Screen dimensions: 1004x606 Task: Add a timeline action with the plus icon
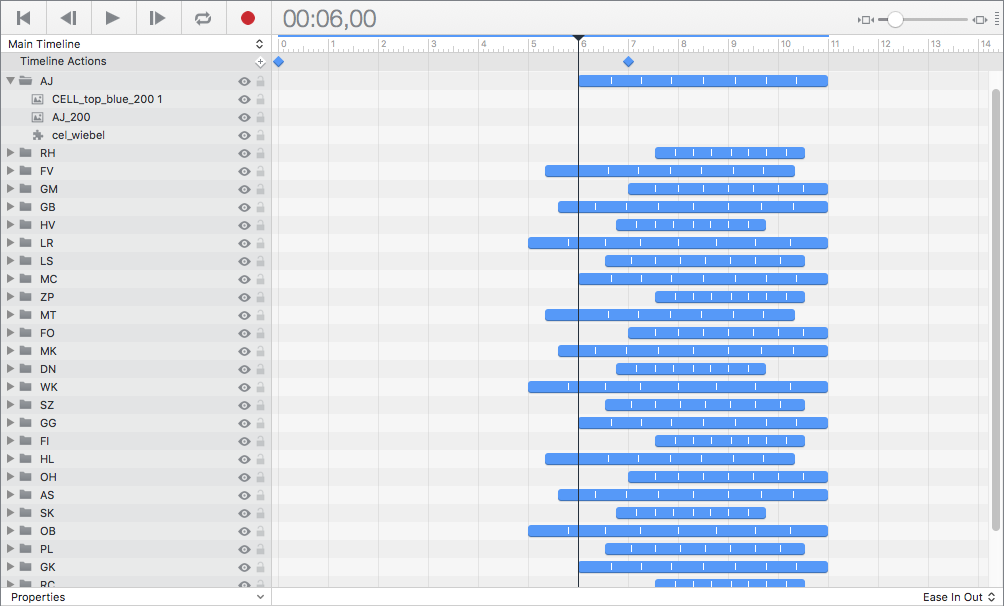260,62
